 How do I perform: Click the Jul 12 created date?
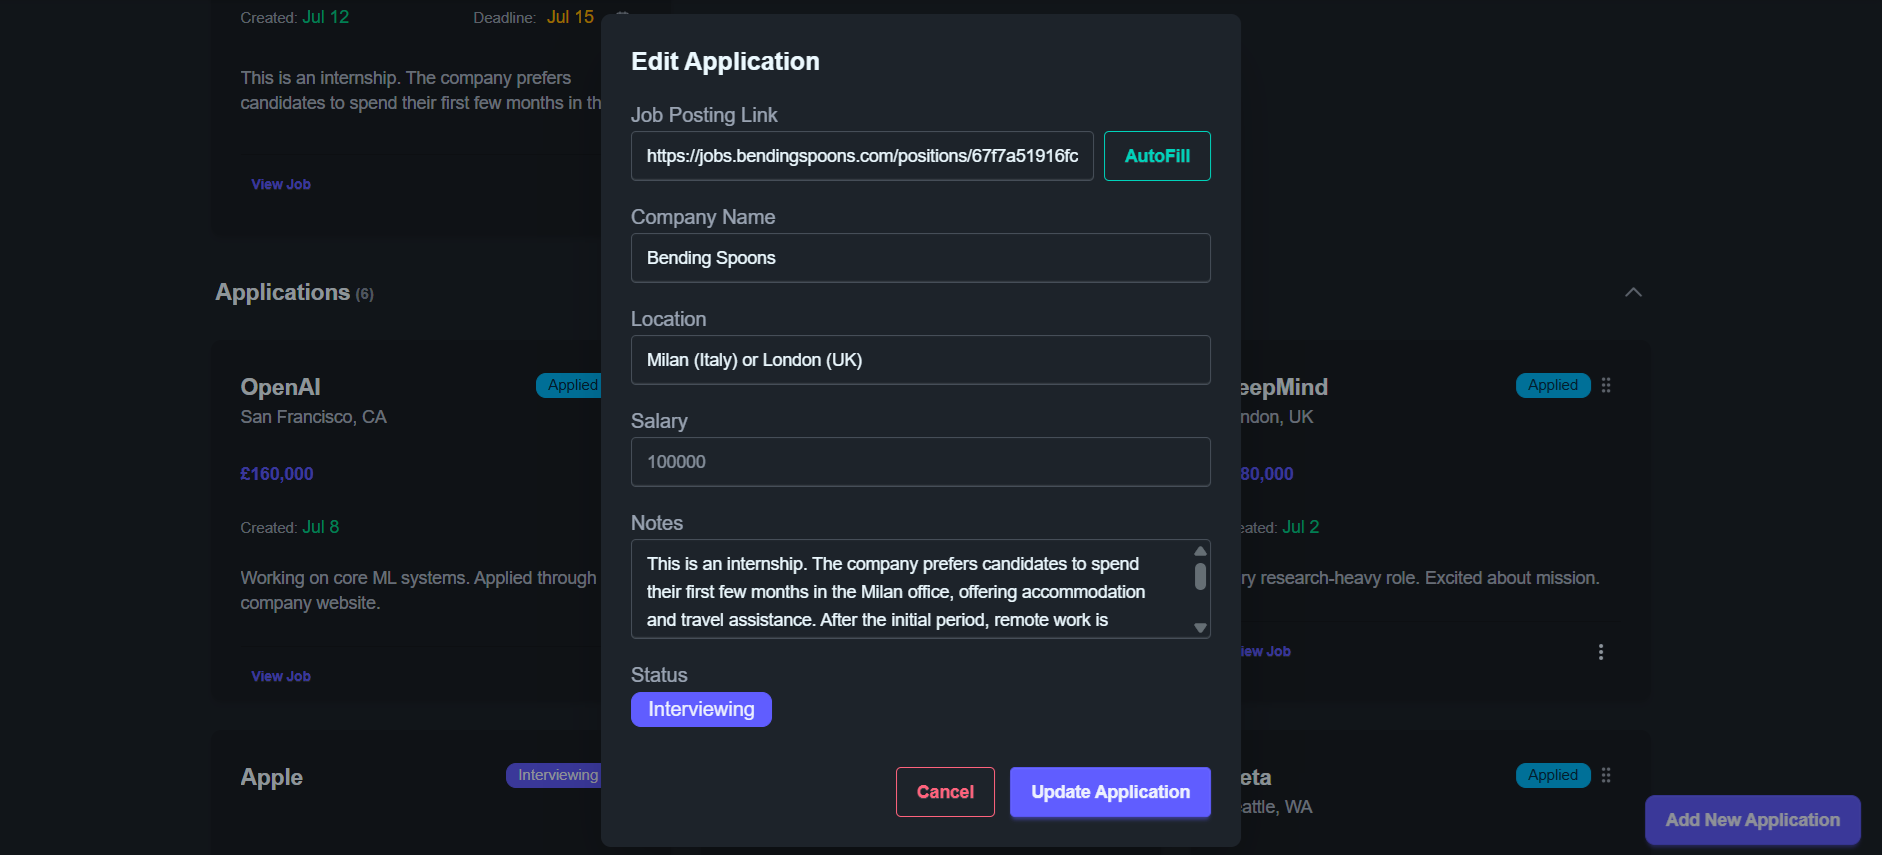click(x=326, y=17)
